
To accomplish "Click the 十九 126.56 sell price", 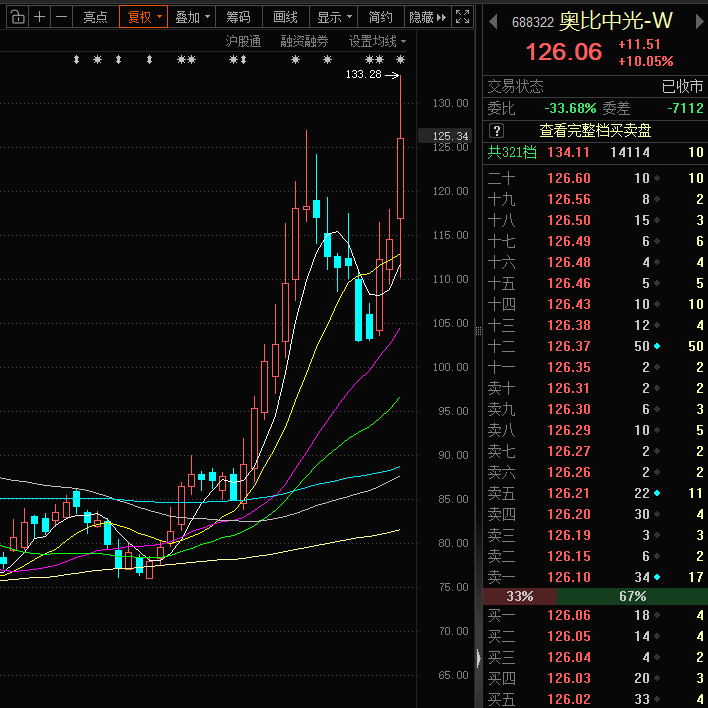I will click(x=569, y=199).
